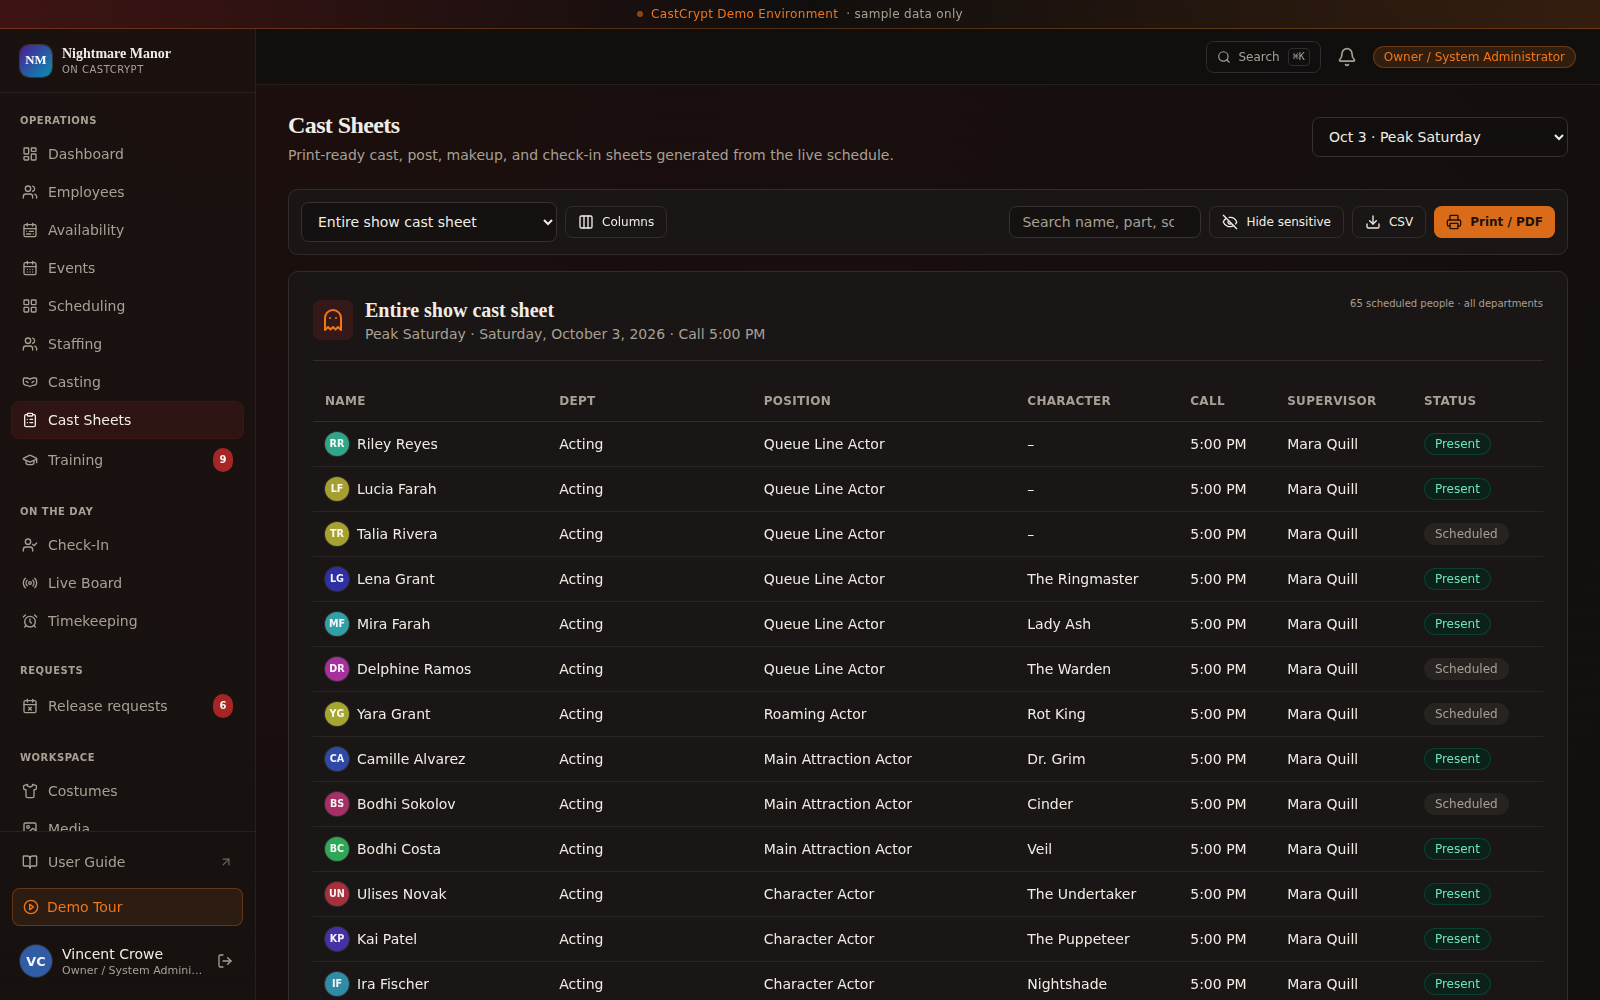
Task: Click the VC user avatar
Action: (36, 961)
